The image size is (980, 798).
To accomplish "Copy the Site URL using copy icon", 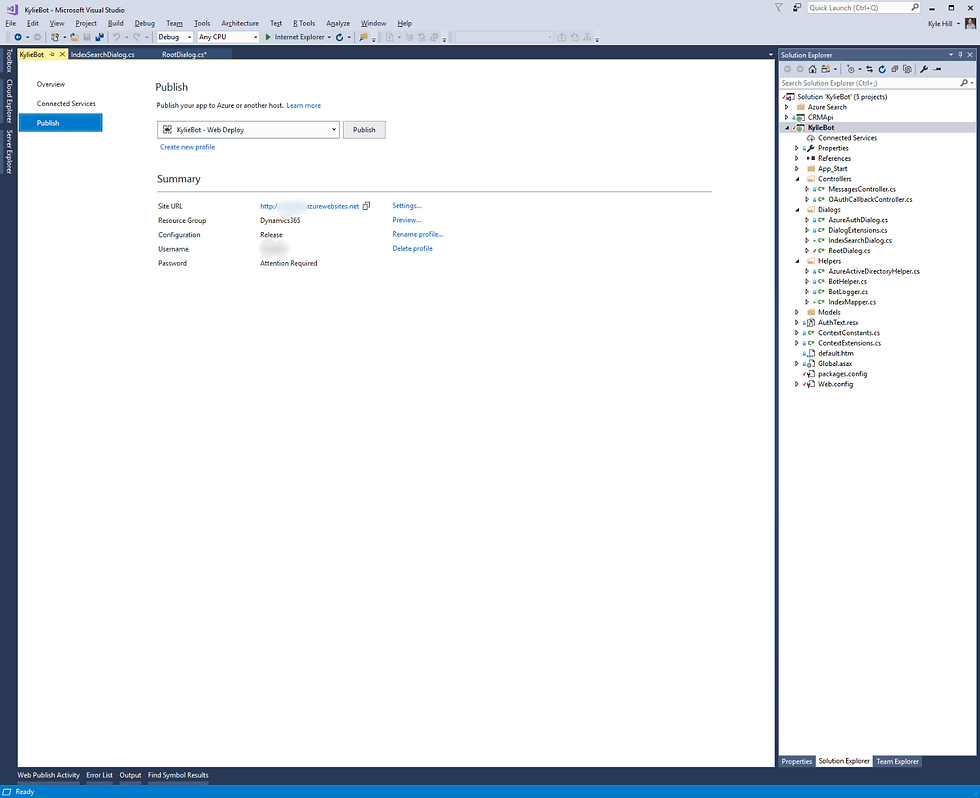I will [x=366, y=206].
